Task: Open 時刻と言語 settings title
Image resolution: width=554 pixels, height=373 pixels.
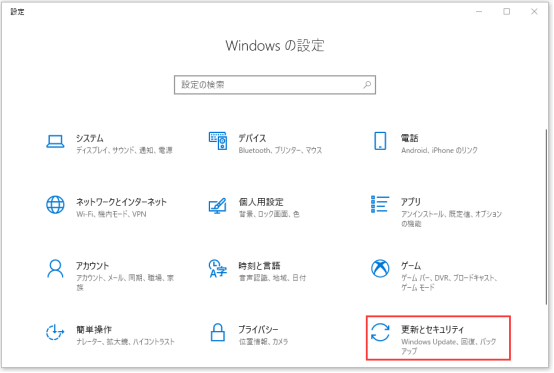Action: 259,266
